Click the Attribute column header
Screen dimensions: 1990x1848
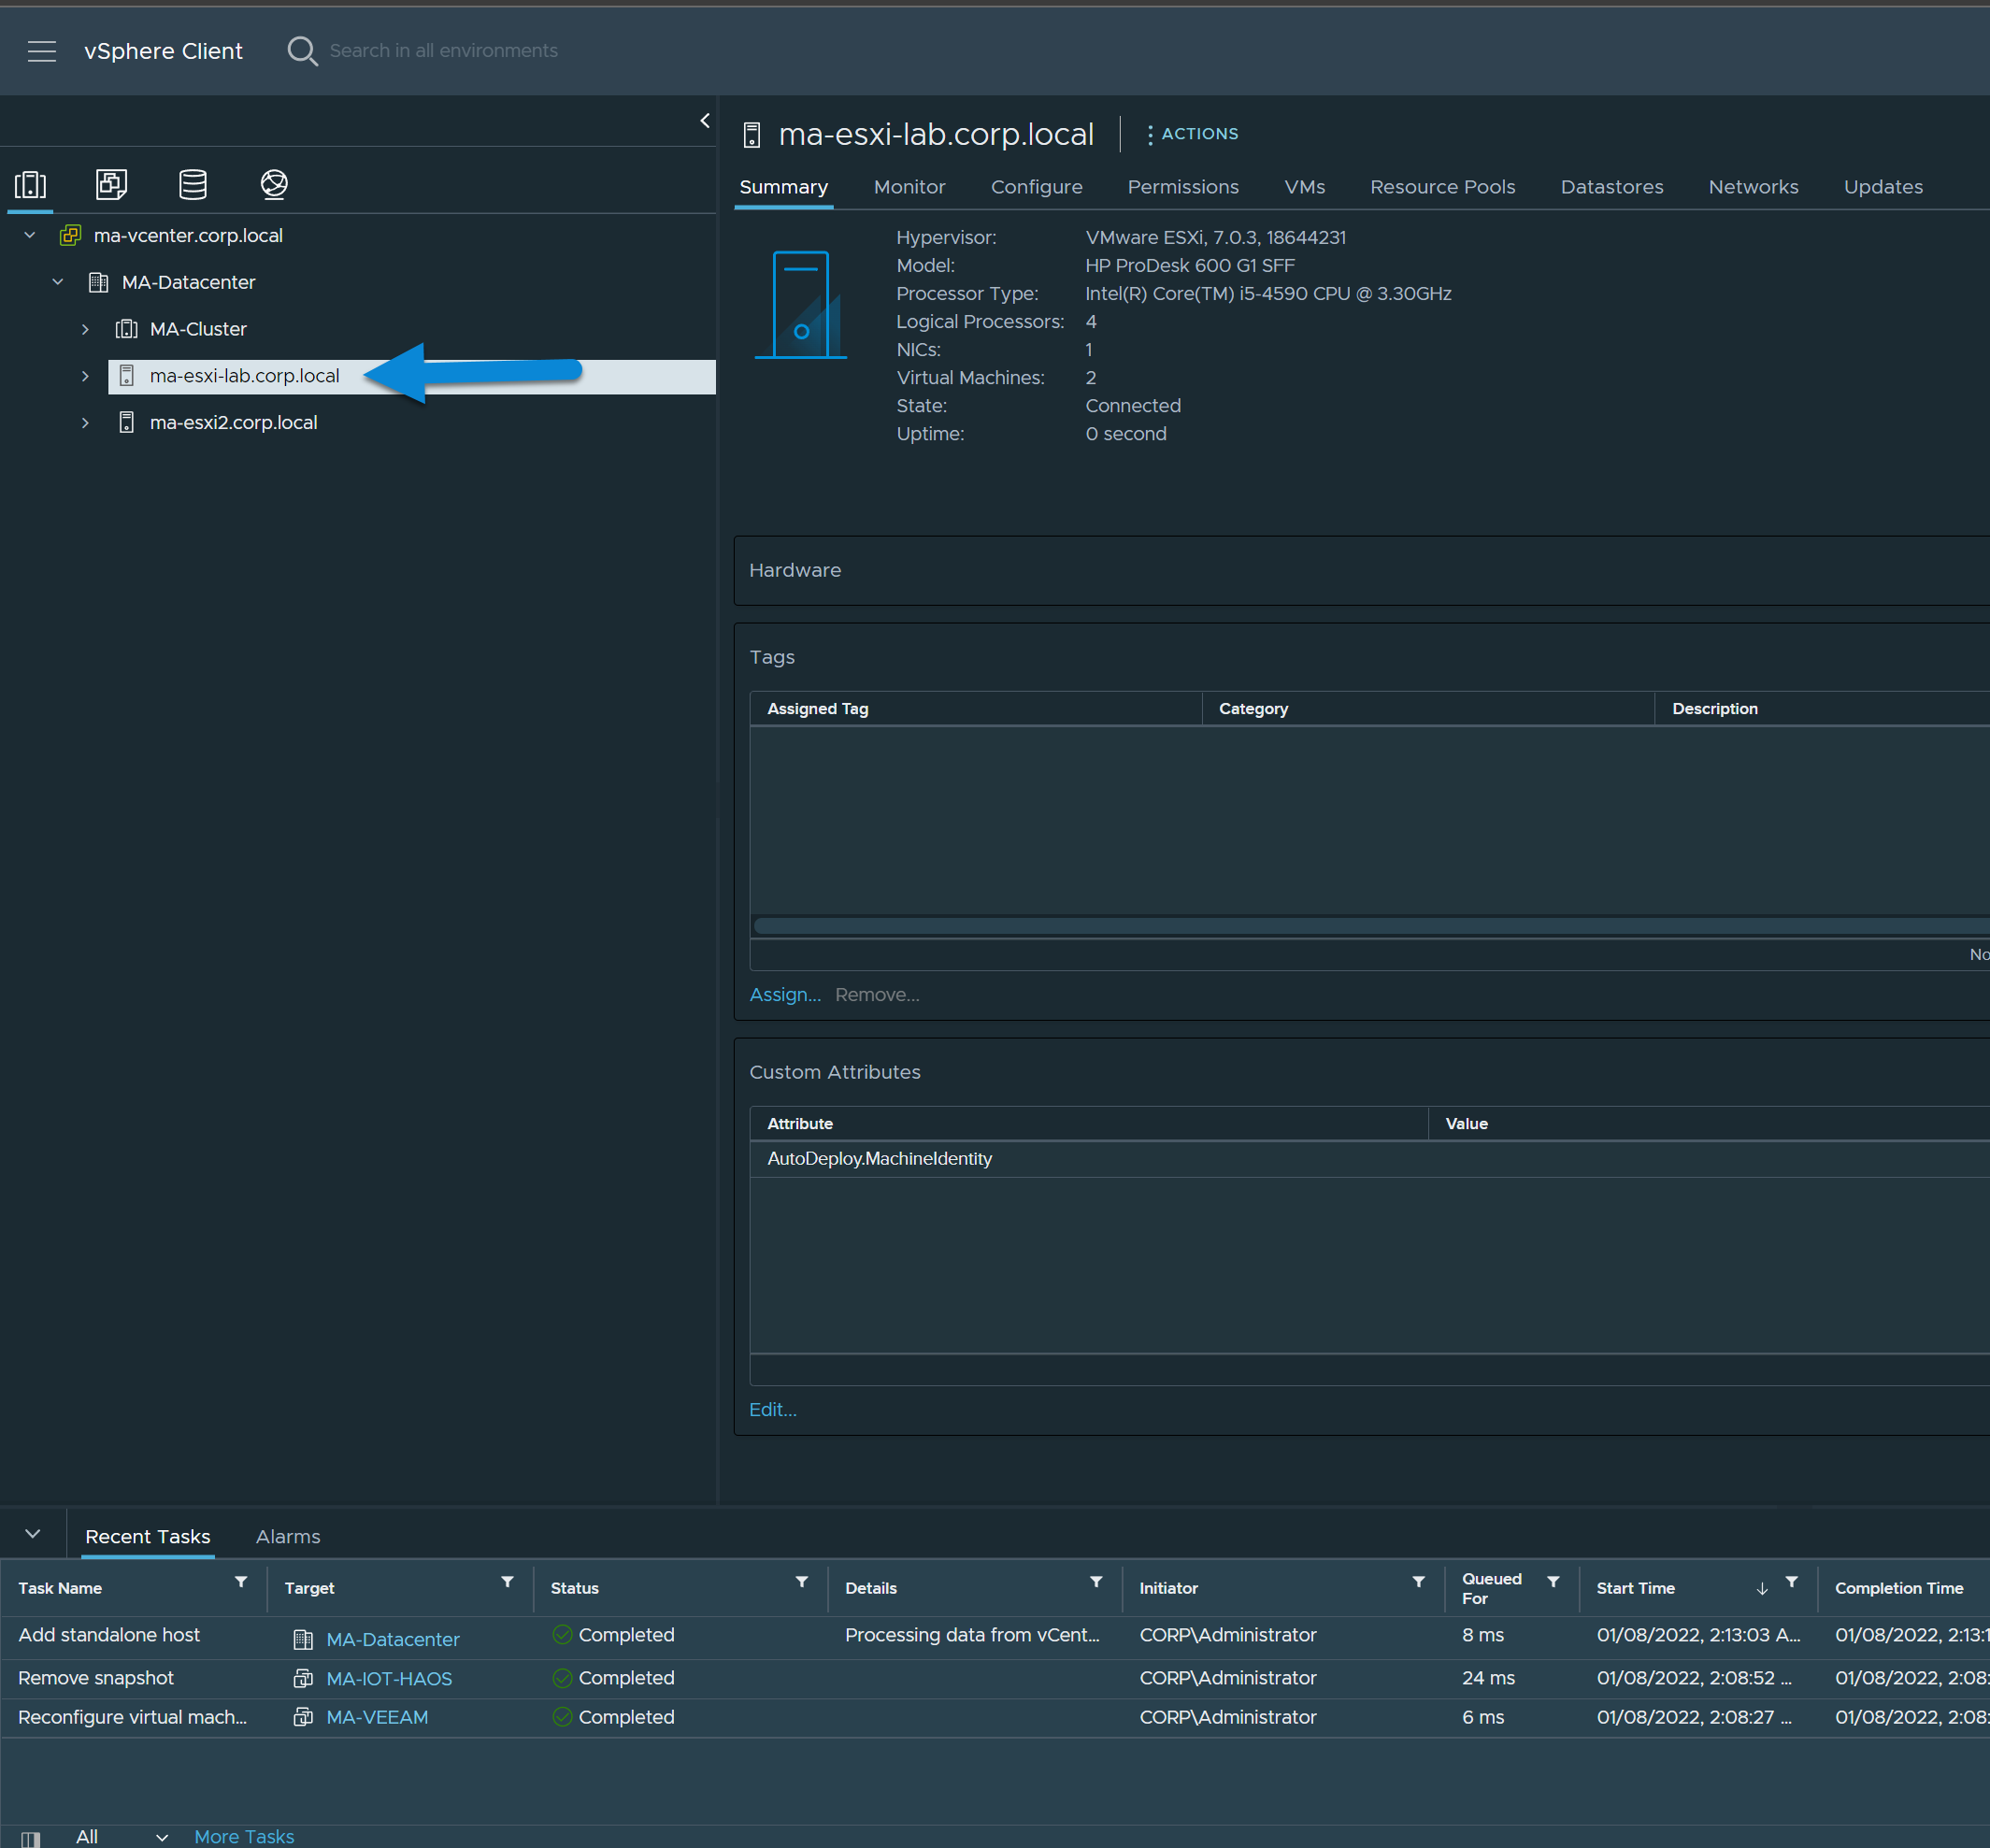[1089, 1124]
